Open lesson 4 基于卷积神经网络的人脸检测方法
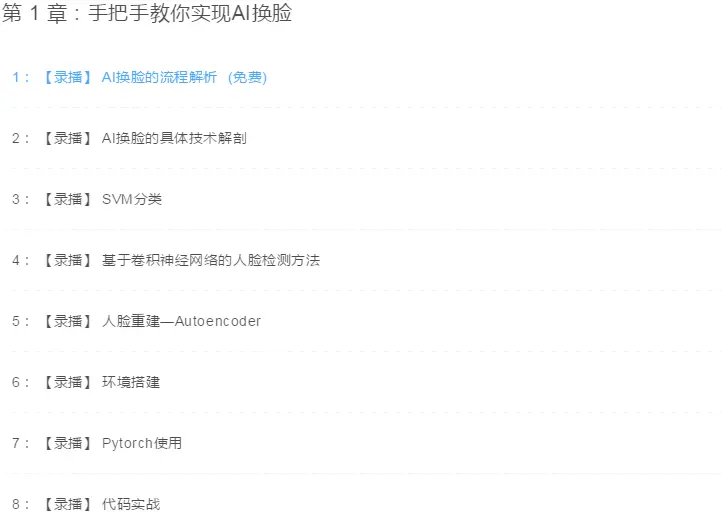The height and width of the screenshot is (529, 721). (x=211, y=260)
